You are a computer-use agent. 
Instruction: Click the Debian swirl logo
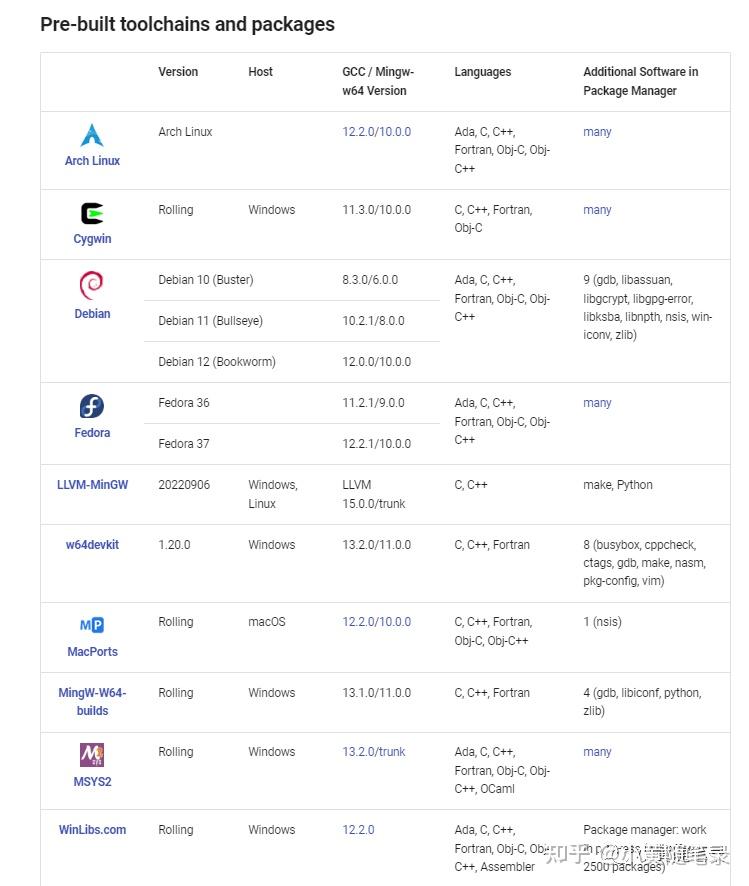(x=92, y=285)
